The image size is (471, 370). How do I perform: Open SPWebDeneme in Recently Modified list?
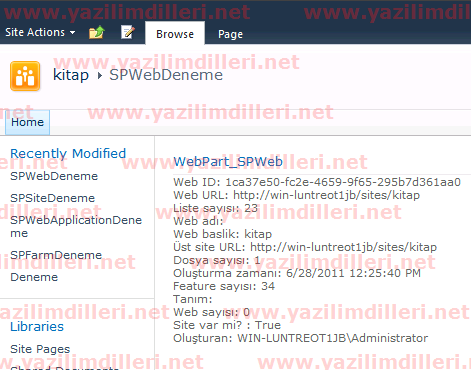(x=54, y=176)
